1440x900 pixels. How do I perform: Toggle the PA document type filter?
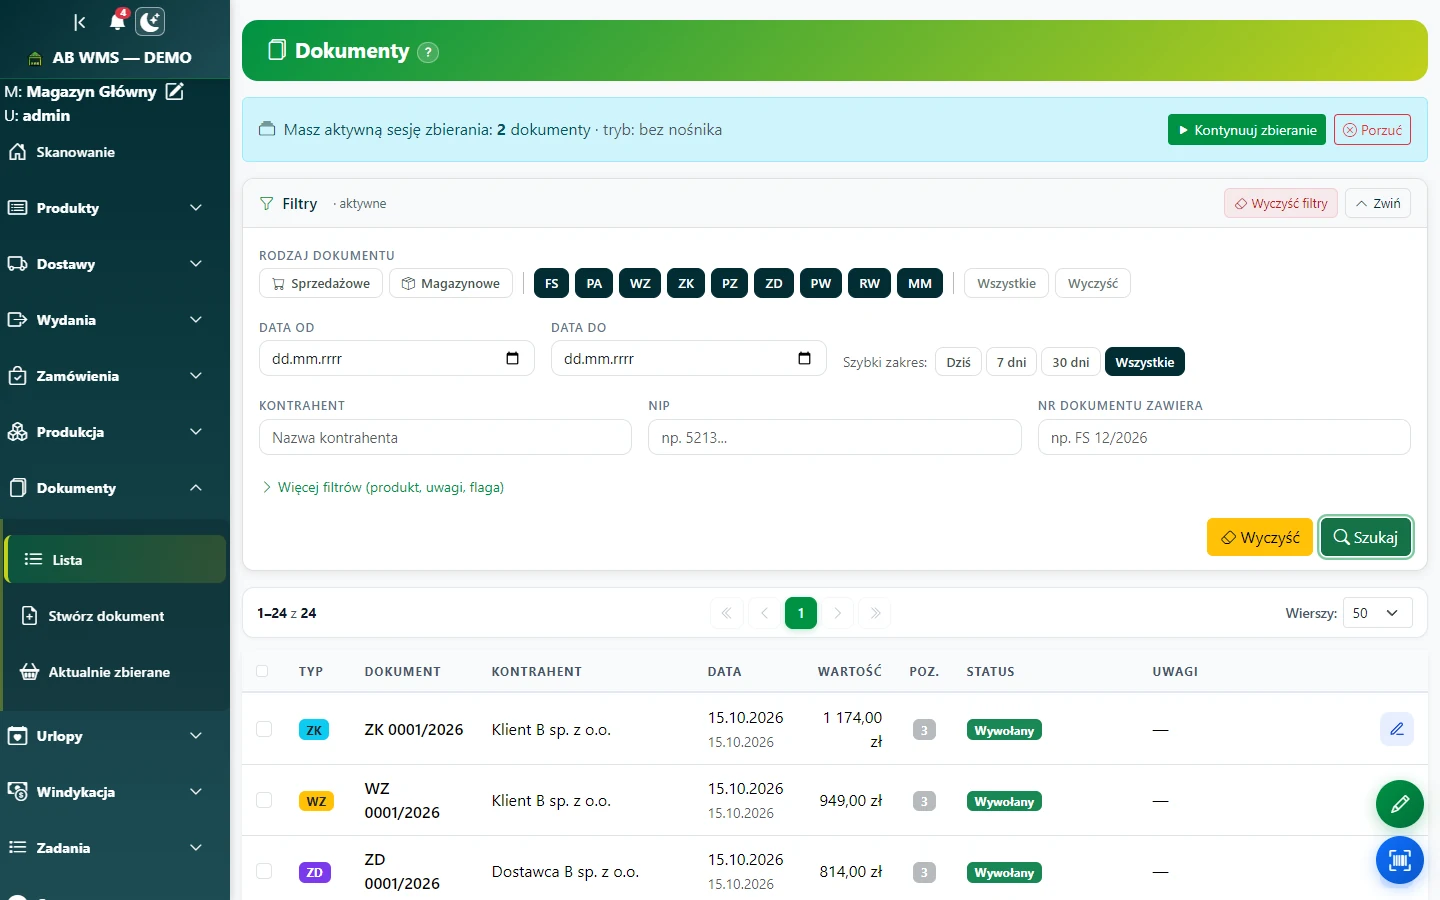tap(594, 283)
